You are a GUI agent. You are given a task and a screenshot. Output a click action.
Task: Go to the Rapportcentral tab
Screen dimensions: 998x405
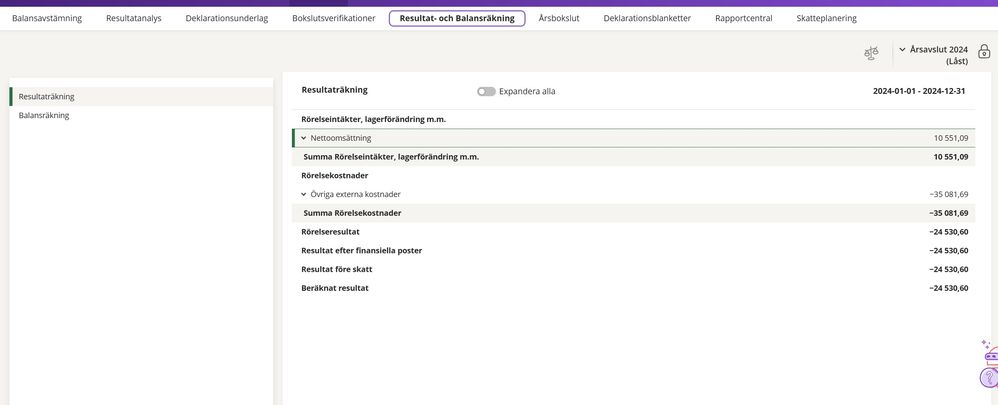743,18
